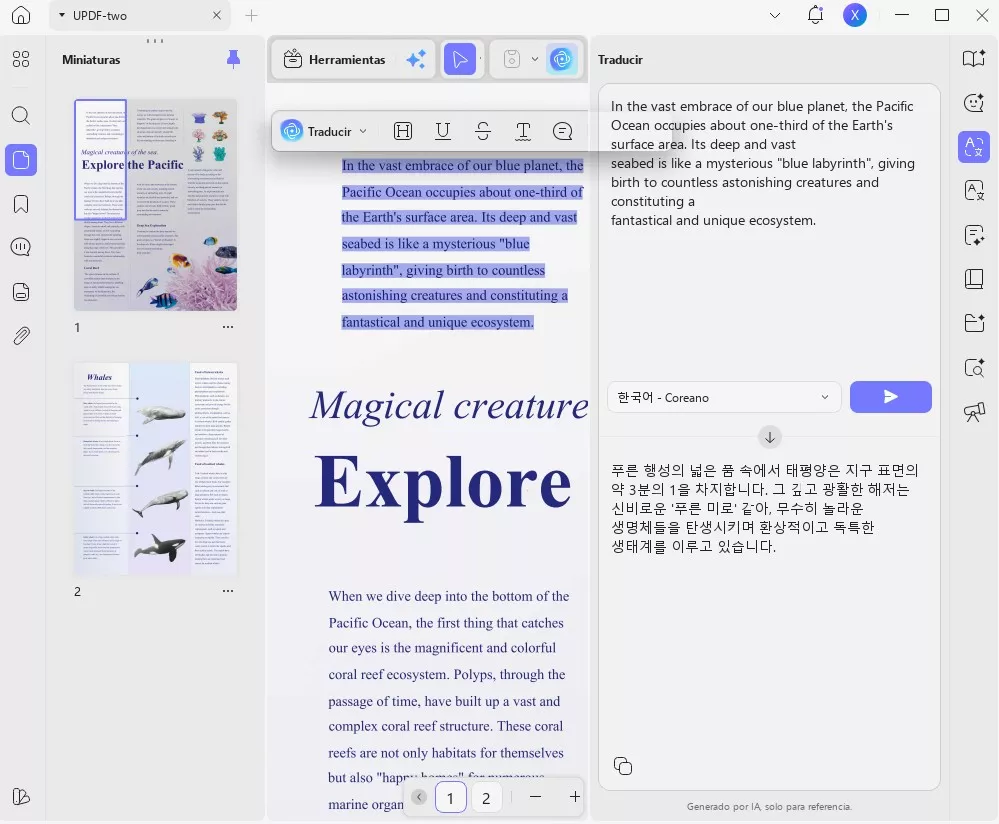Open more options for thumbnail page 2

(x=227, y=591)
